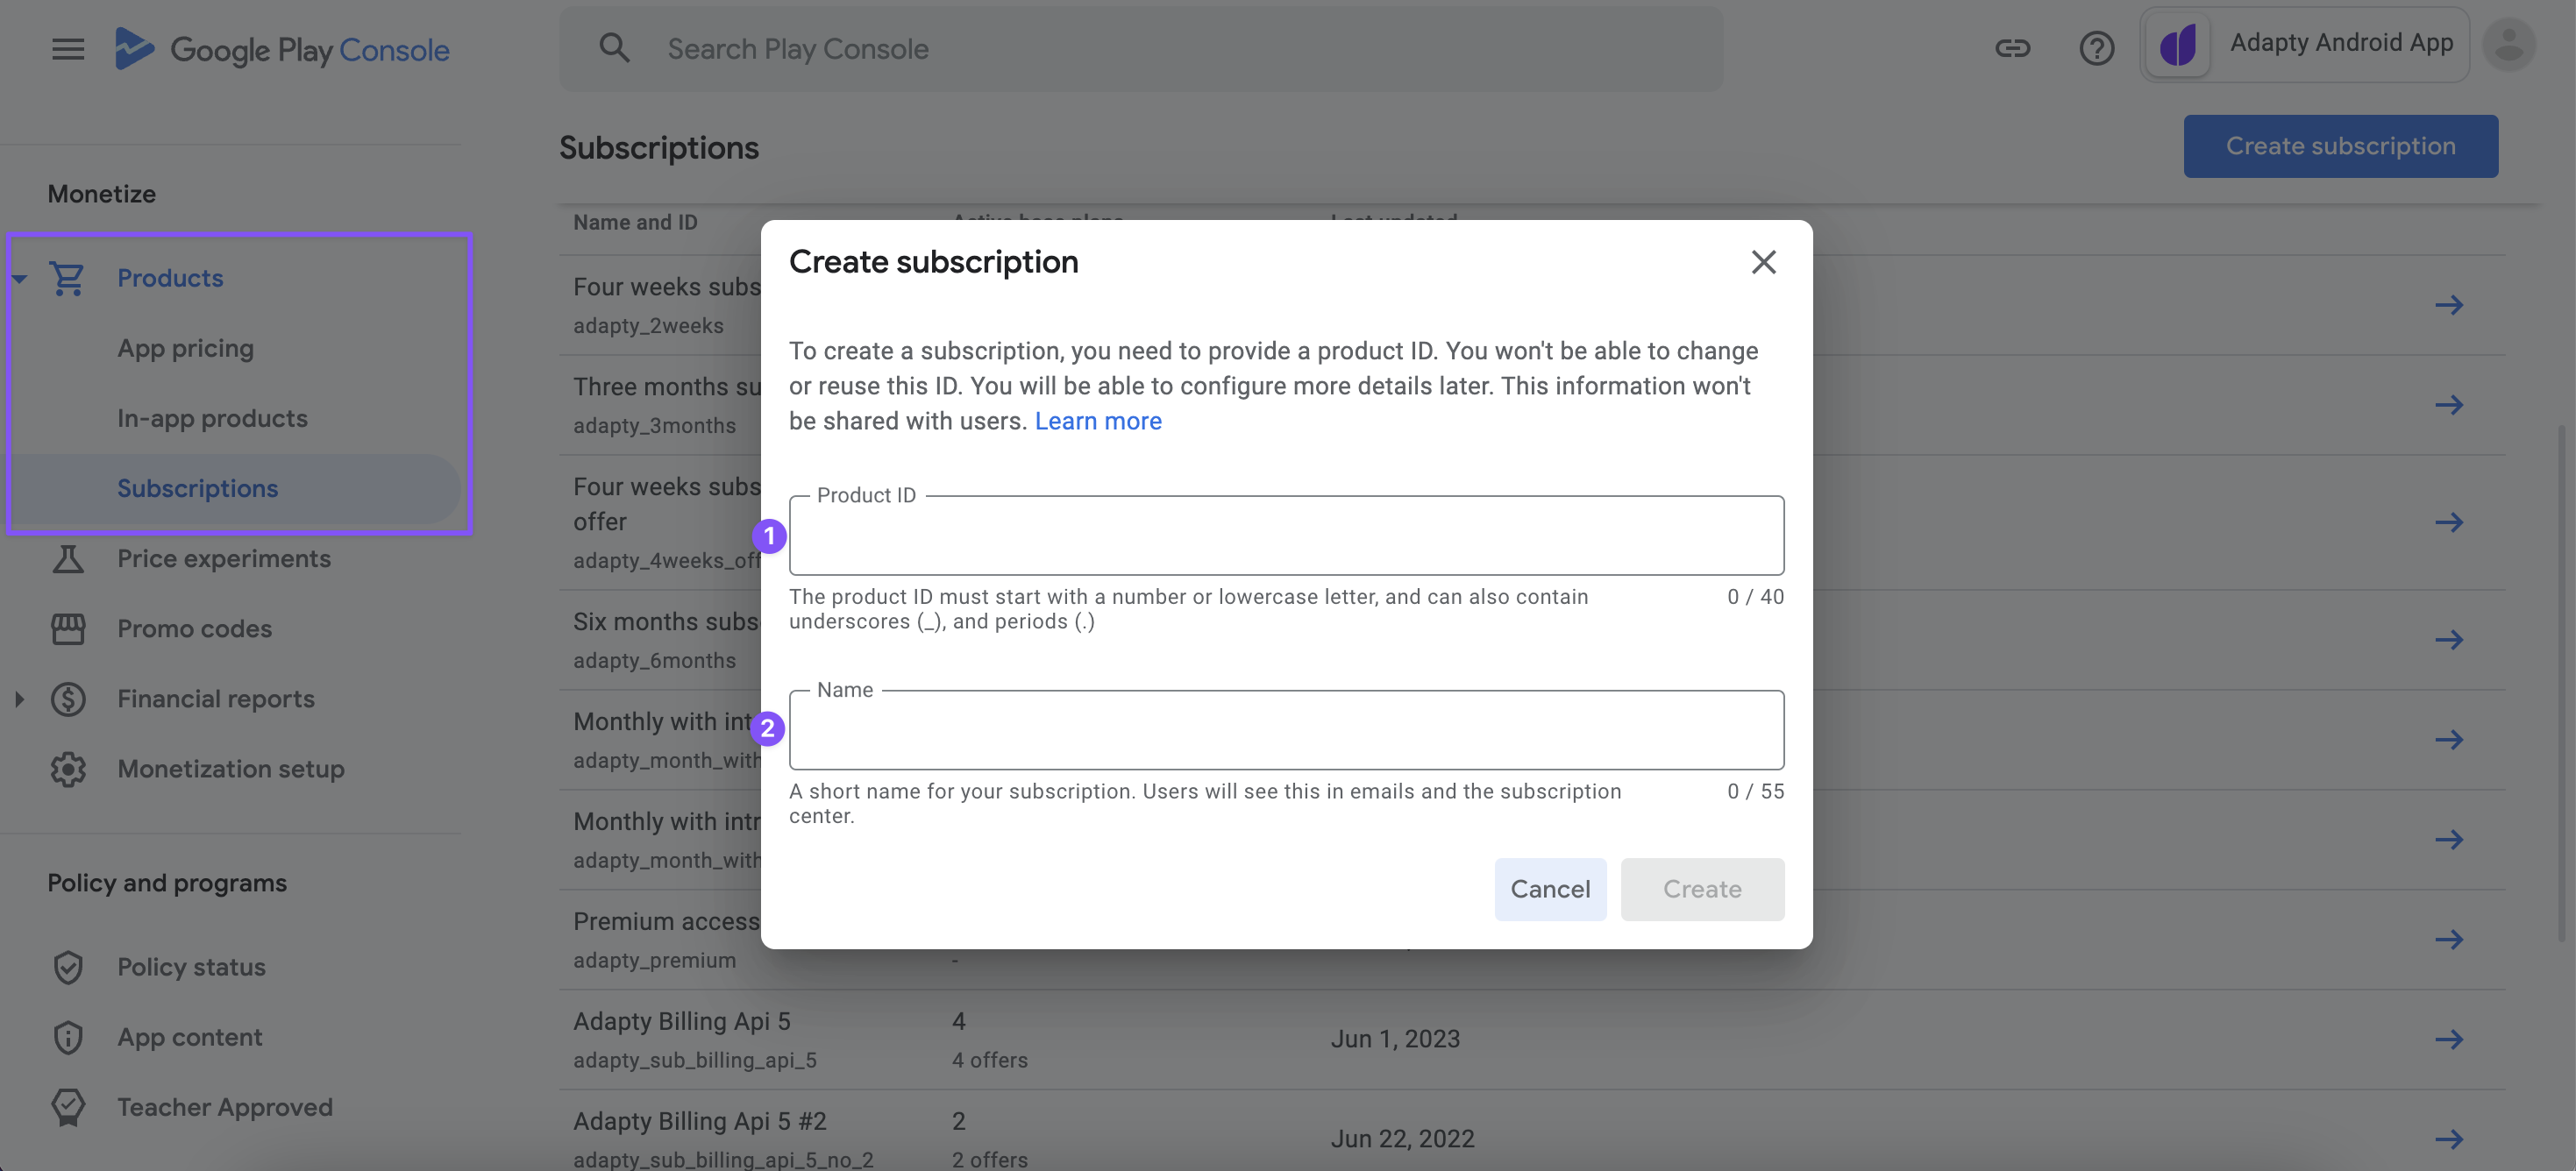Close the Create subscription dialog
Image resolution: width=2576 pixels, height=1171 pixels.
point(1763,262)
